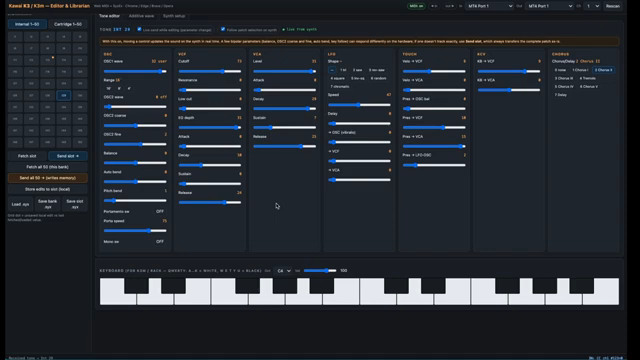This screenshot has height=360, width=640.
Task: Open the MIDI channel dropdown
Action: (x=593, y=6)
